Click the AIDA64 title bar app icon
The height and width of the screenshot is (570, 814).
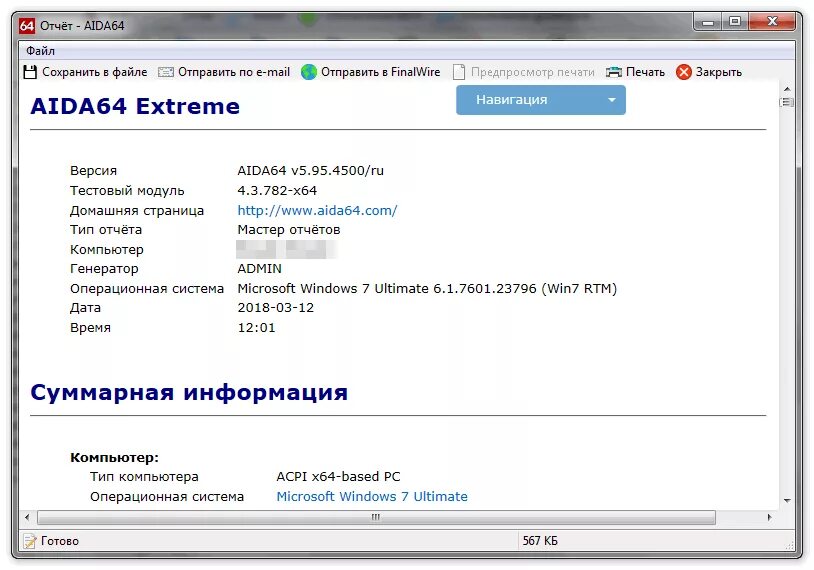point(27,25)
